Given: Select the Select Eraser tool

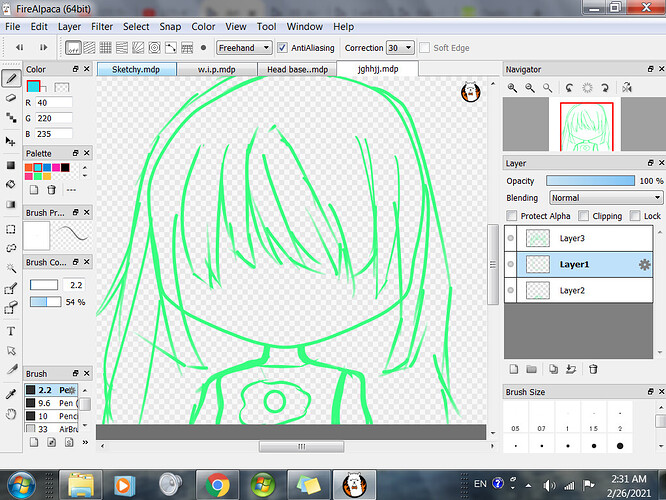Looking at the screenshot, I should [11, 308].
